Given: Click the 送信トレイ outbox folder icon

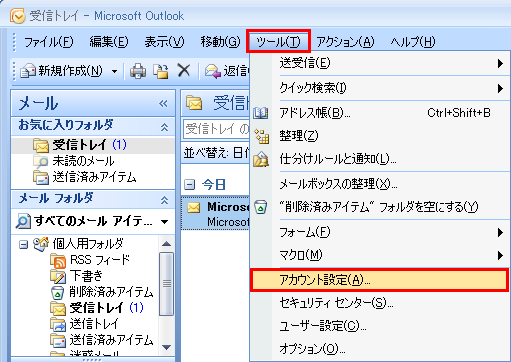Looking at the screenshot, I should click(58, 324).
